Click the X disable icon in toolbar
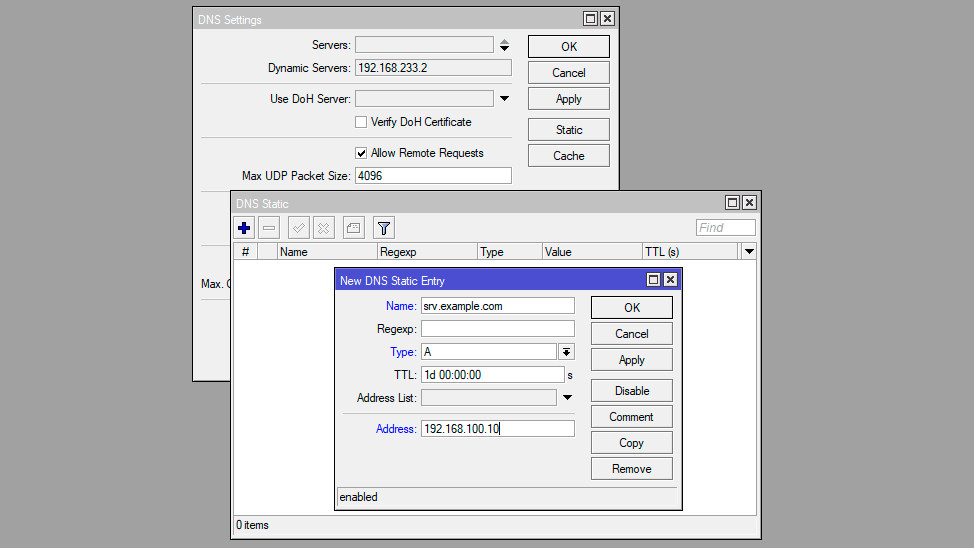This screenshot has height=548, width=974. click(x=323, y=228)
